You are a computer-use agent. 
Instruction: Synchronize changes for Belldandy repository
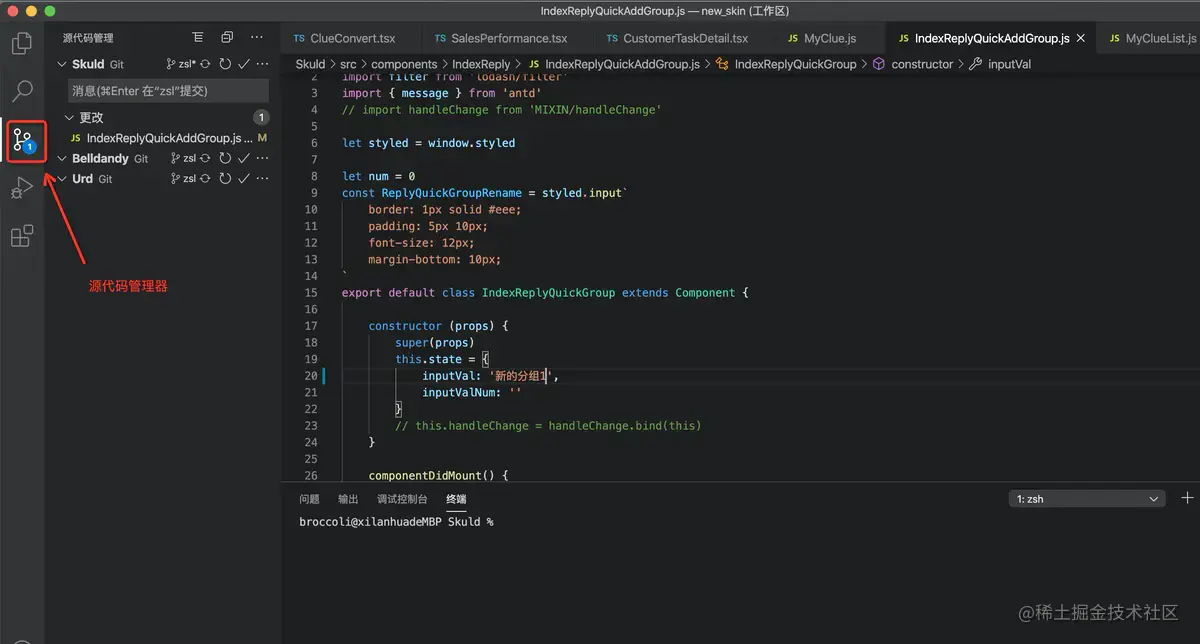[x=205, y=158]
